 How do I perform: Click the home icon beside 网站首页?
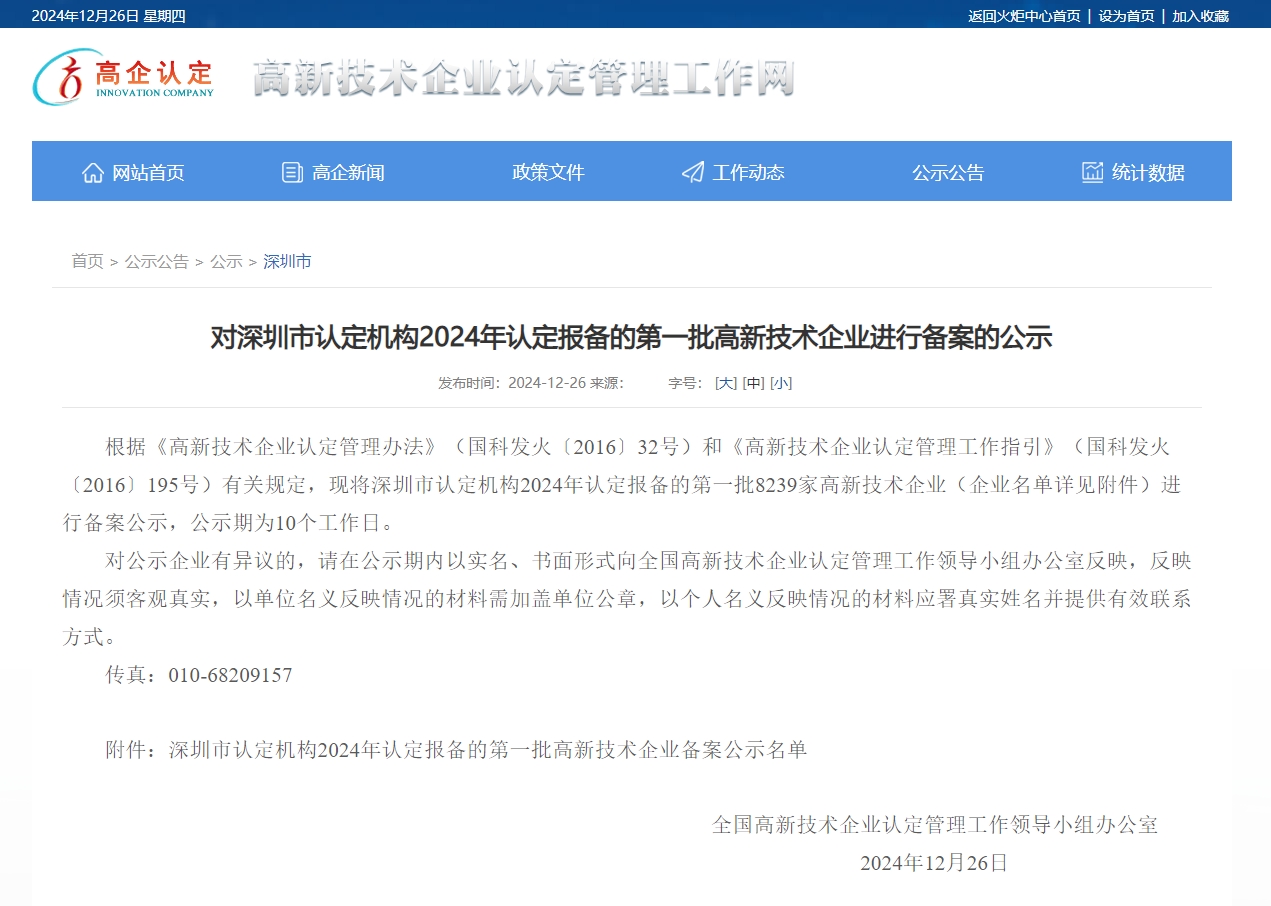[x=93, y=172]
